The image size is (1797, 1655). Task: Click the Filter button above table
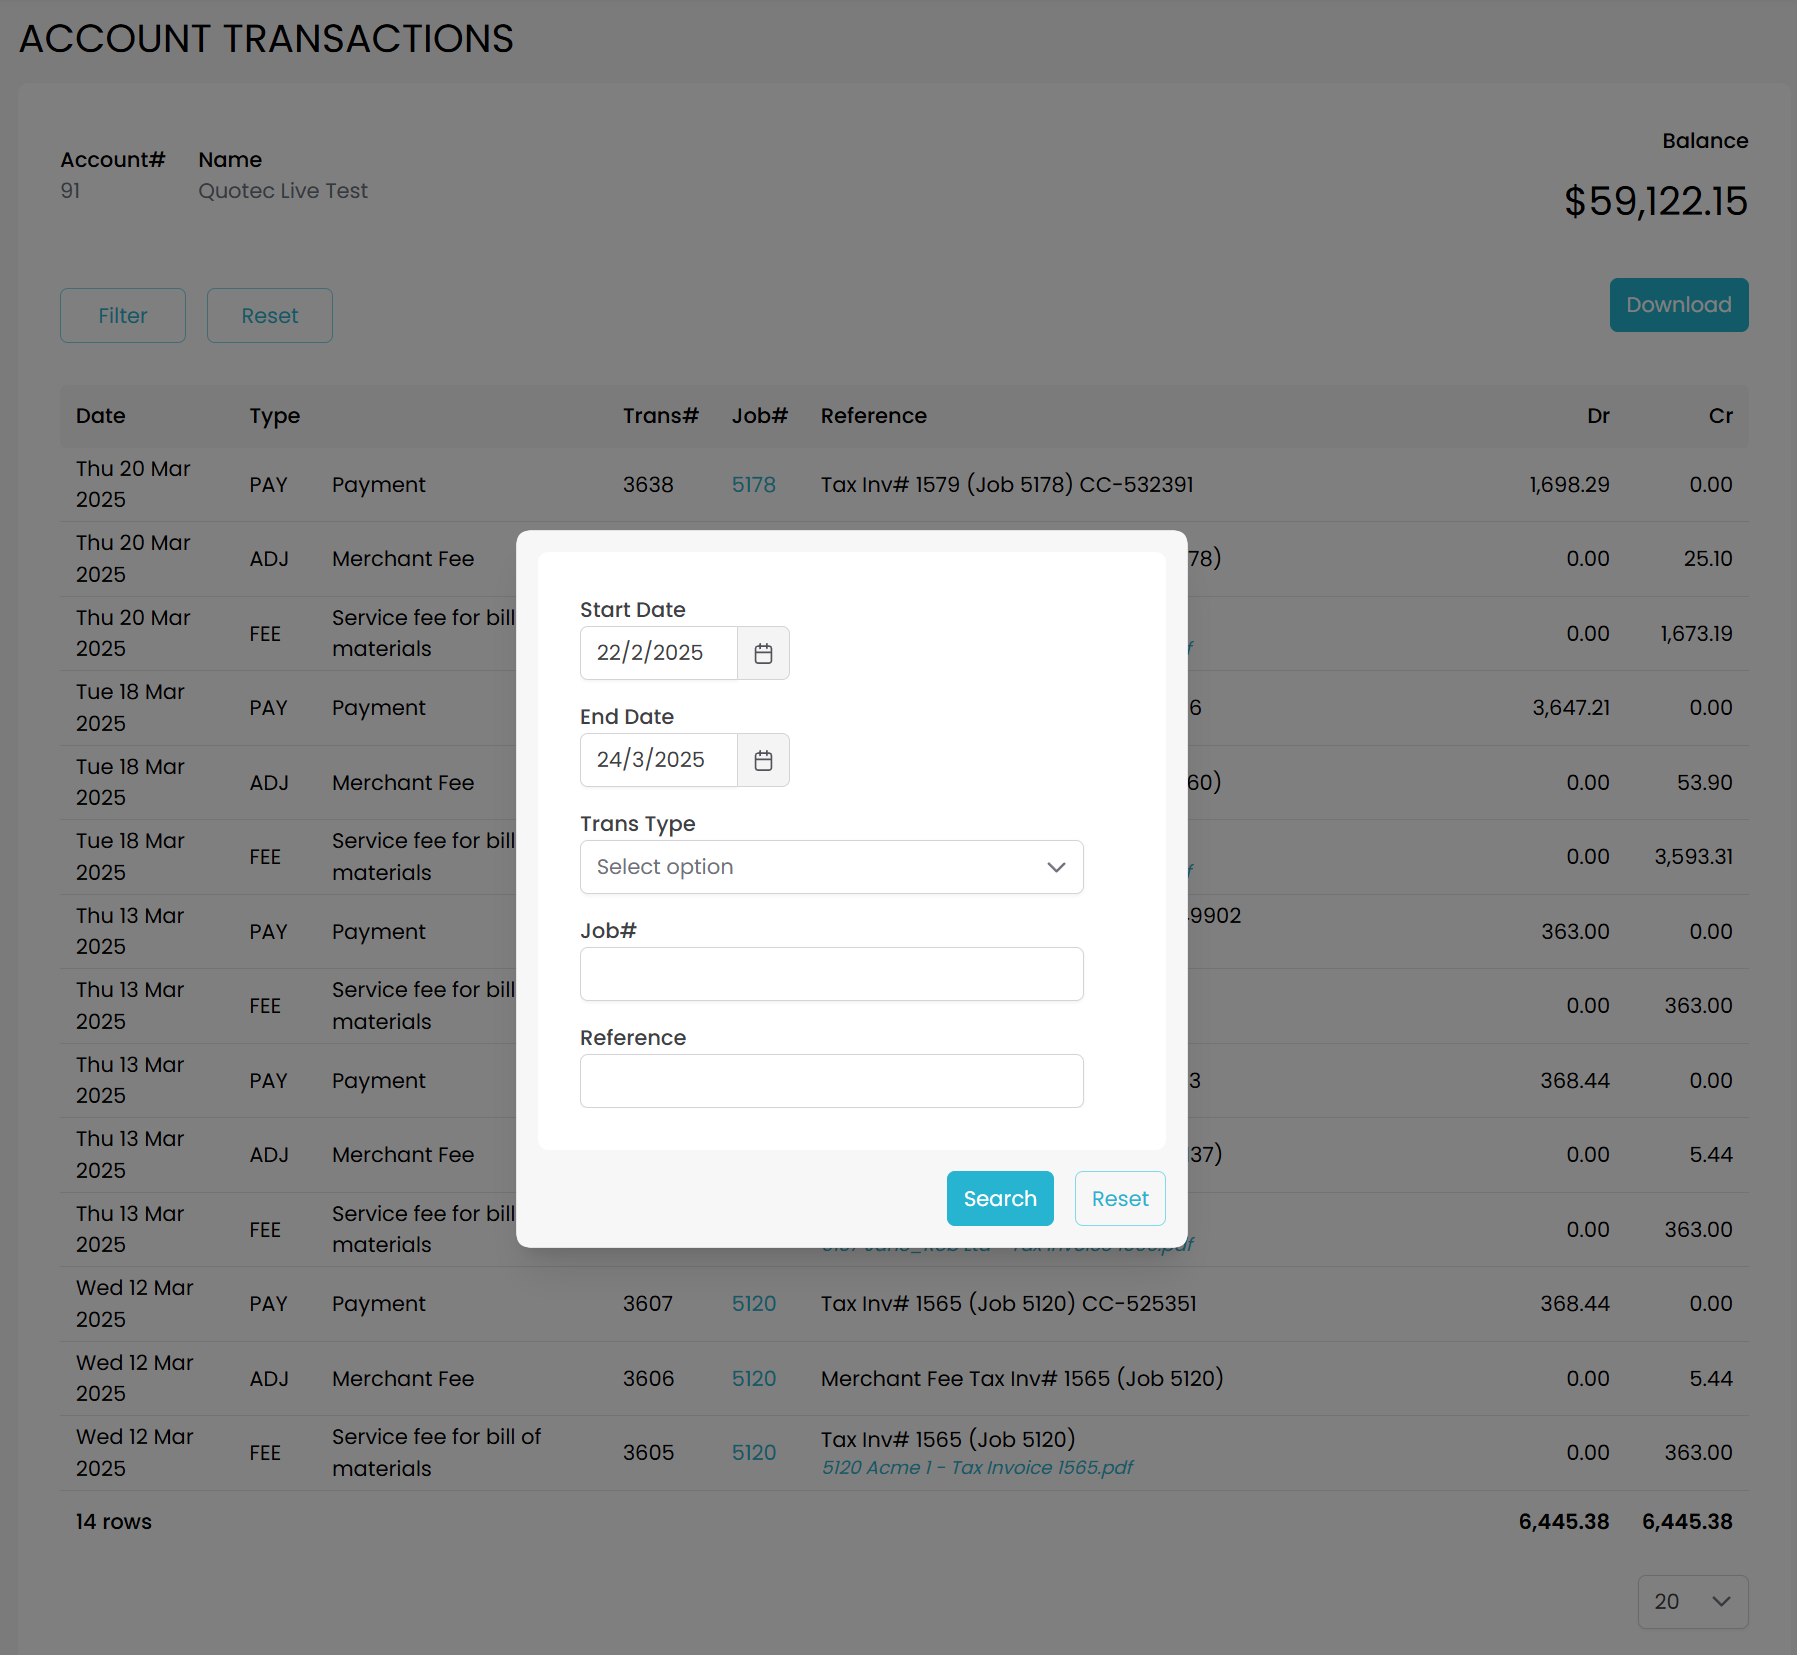pyautogui.click(x=122, y=316)
